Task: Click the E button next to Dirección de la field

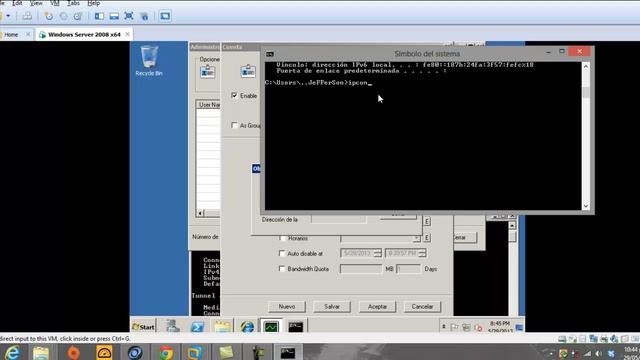Action: pyautogui.click(x=427, y=221)
